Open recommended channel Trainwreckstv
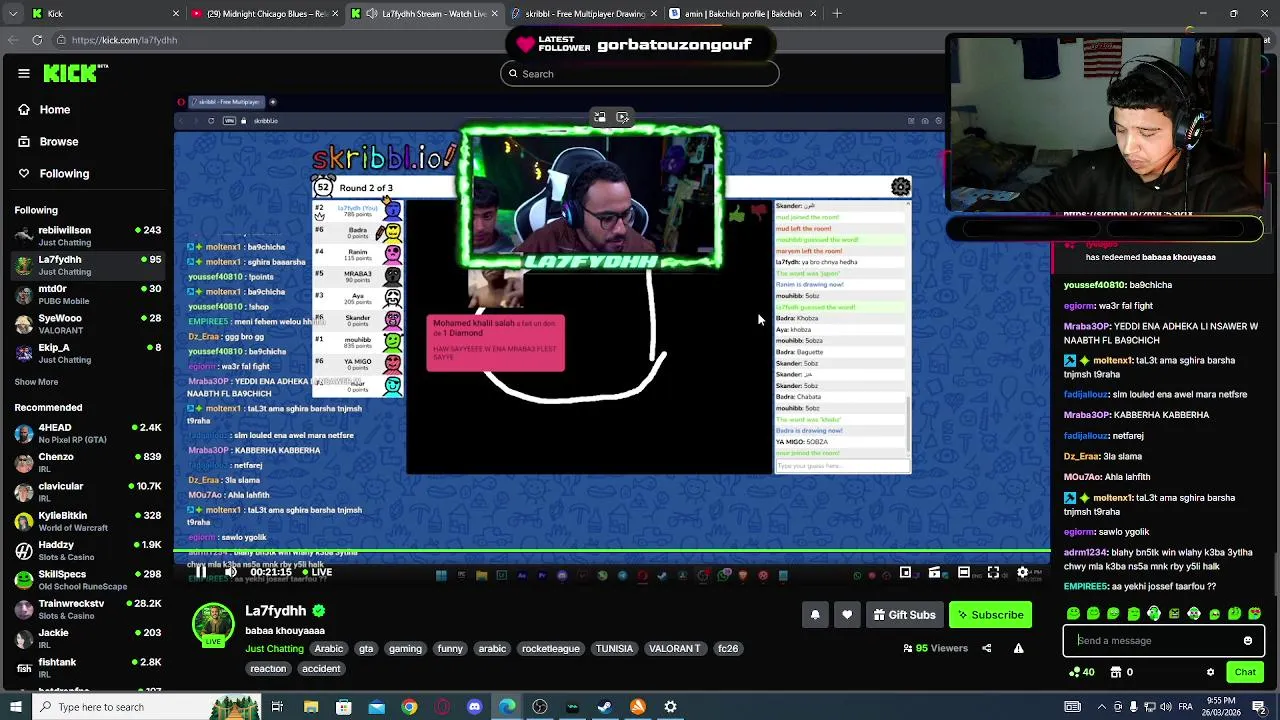1280x720 pixels. (87, 609)
